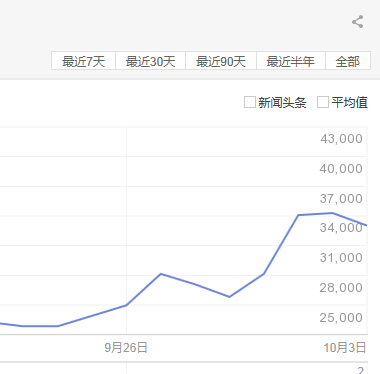This screenshot has height=374, width=380.
Task: Click the highest peak of the blue line
Action: tap(332, 213)
